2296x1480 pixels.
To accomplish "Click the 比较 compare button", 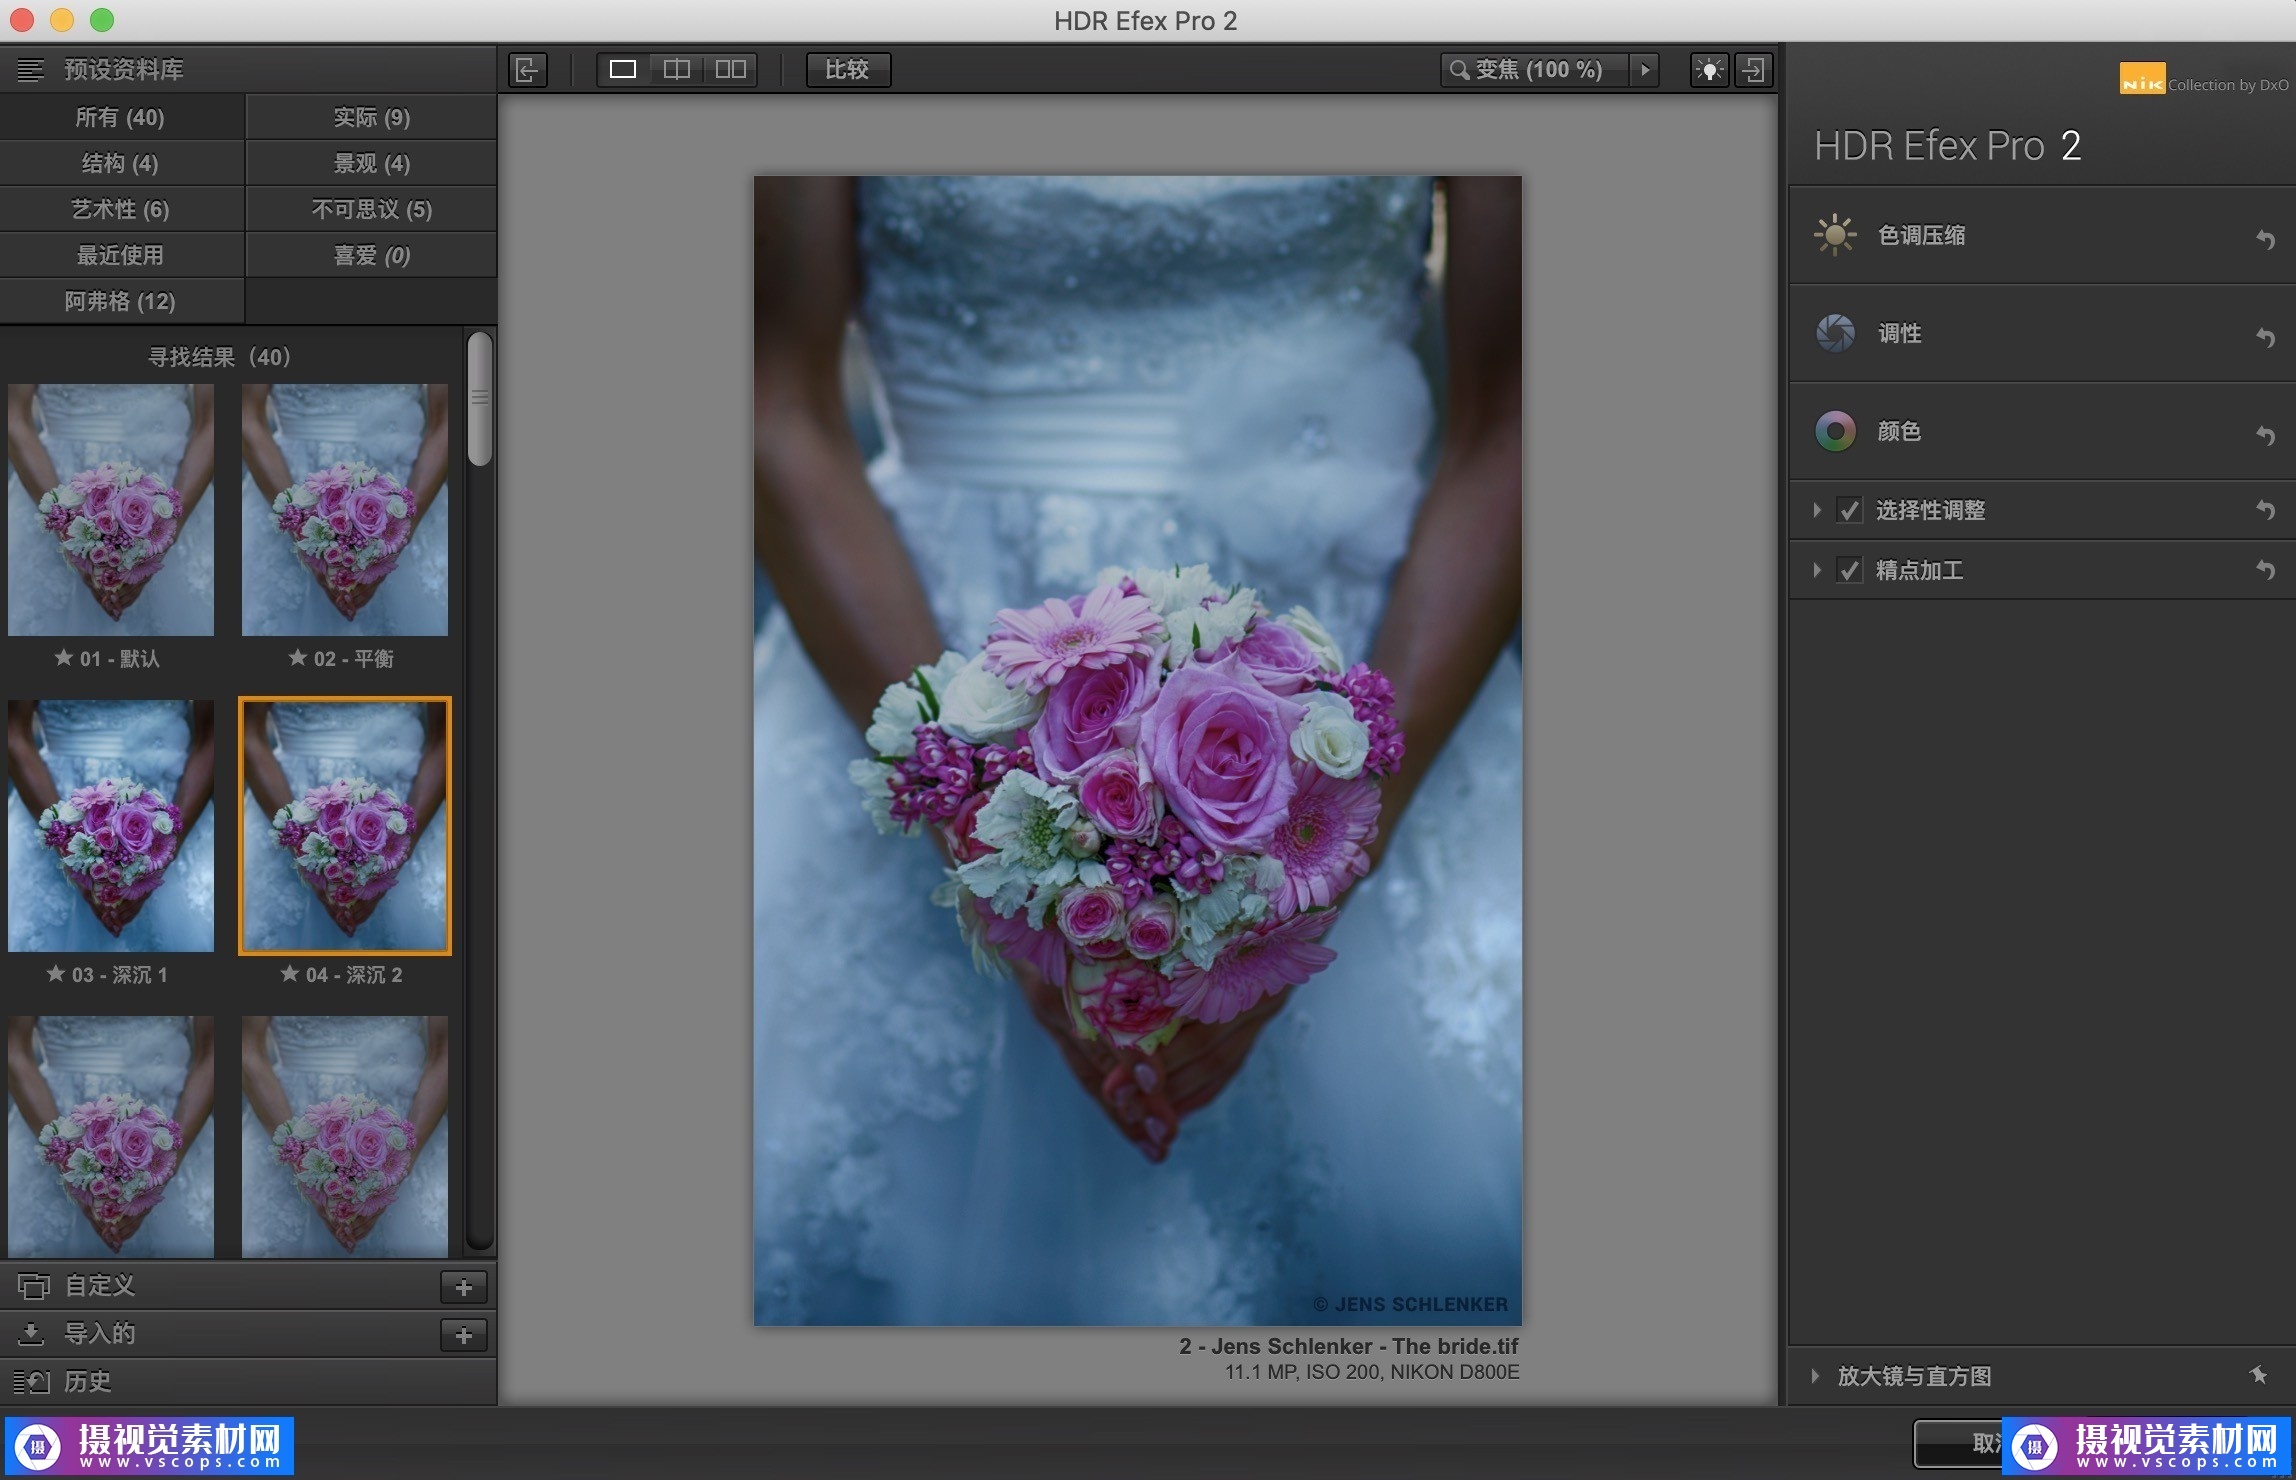I will pyautogui.click(x=847, y=70).
